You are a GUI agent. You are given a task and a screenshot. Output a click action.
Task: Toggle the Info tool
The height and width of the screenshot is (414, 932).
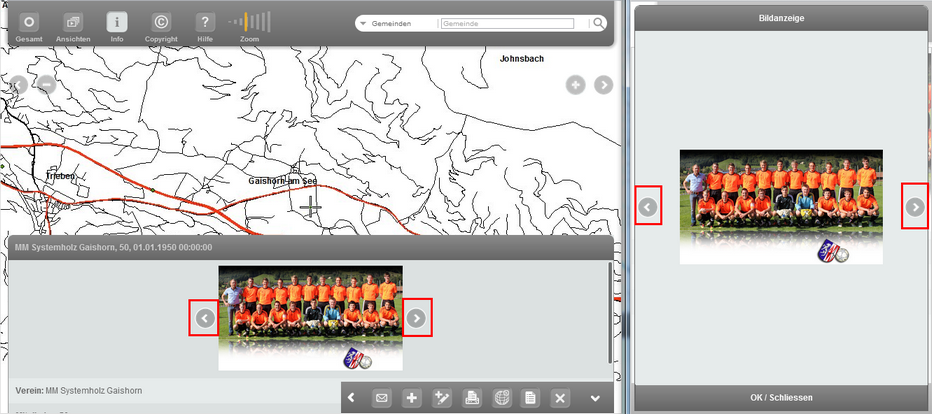point(116,23)
